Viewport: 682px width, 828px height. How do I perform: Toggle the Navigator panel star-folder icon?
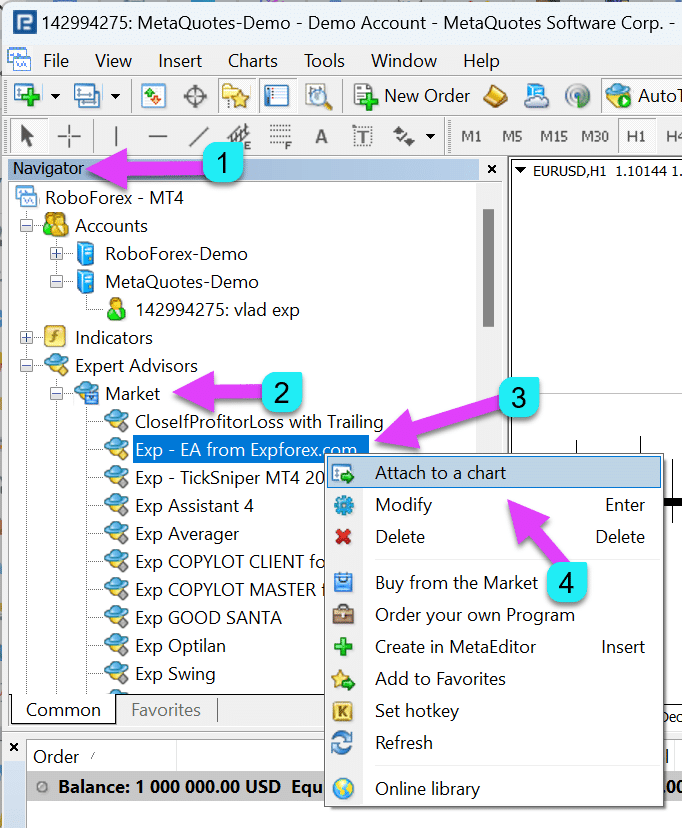tap(235, 96)
